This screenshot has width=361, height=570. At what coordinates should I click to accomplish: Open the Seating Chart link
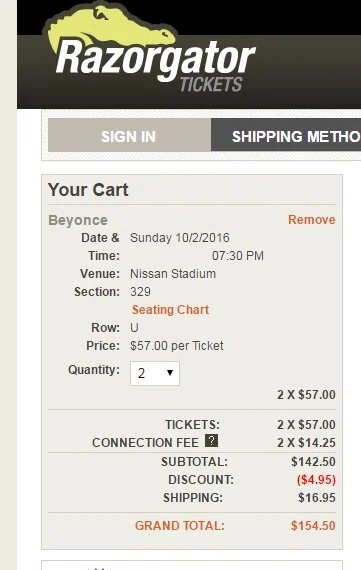pyautogui.click(x=170, y=310)
